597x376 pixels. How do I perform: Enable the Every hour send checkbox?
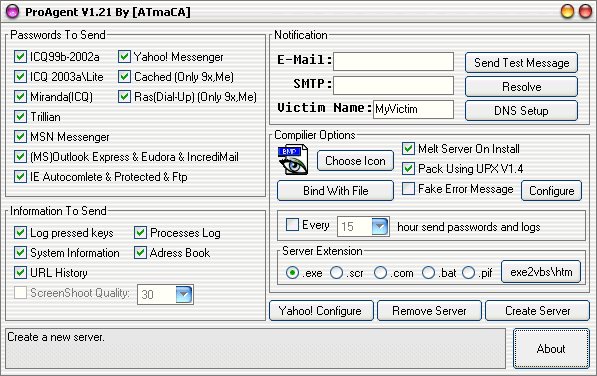(x=292, y=225)
